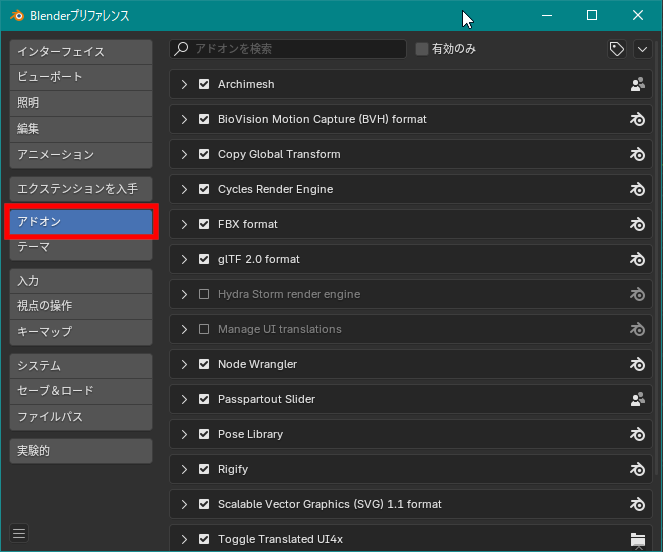This screenshot has height=552, width=663.
Task: Click the Blender icon on Node Wrangler row
Action: [x=637, y=364]
